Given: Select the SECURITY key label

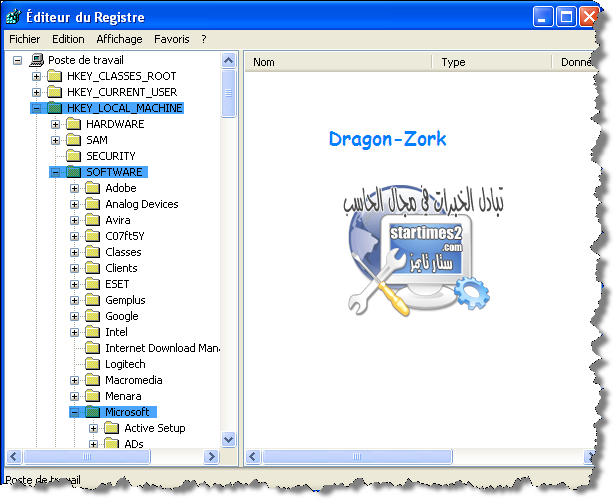Looking at the screenshot, I should (x=111, y=156).
